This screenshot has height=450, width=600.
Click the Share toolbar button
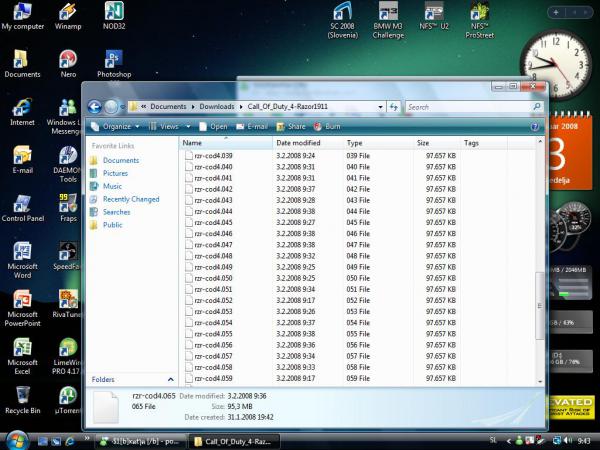pyautogui.click(x=291, y=127)
